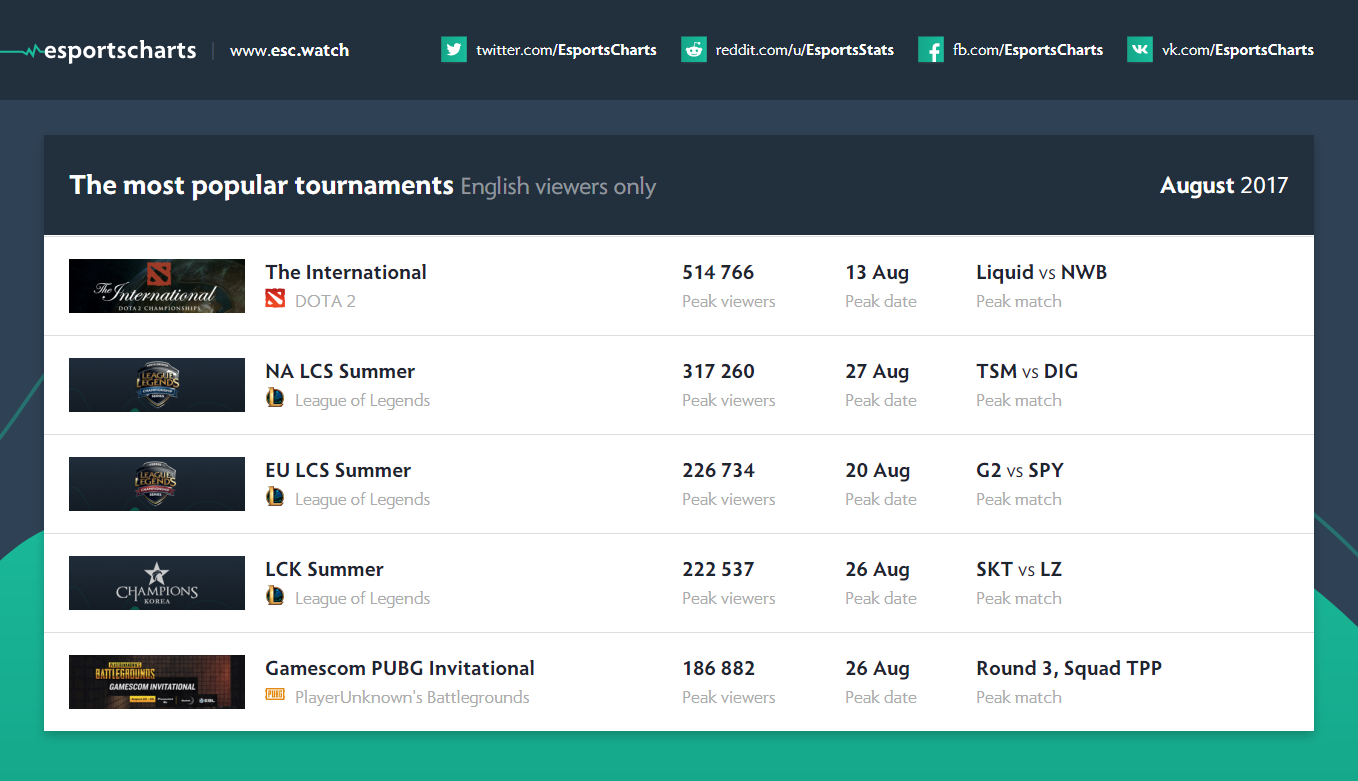This screenshot has width=1358, height=781.
Task: Click the Liquid vs NWB peak match
Action: [1041, 272]
